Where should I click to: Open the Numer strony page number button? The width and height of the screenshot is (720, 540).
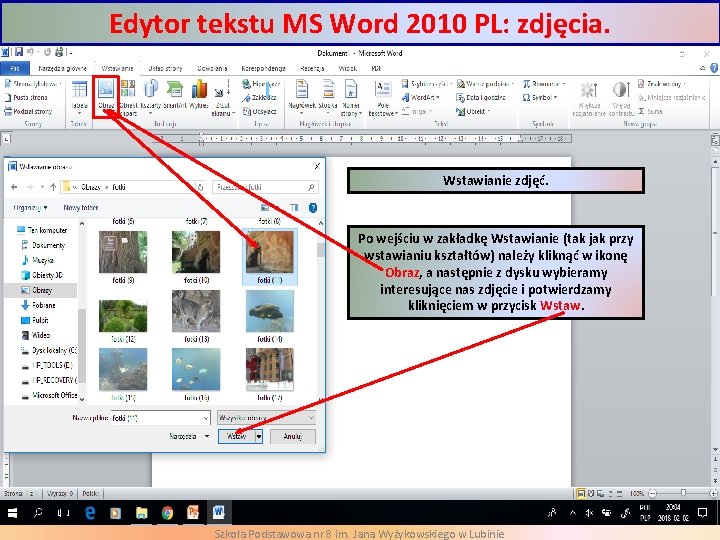click(x=351, y=97)
